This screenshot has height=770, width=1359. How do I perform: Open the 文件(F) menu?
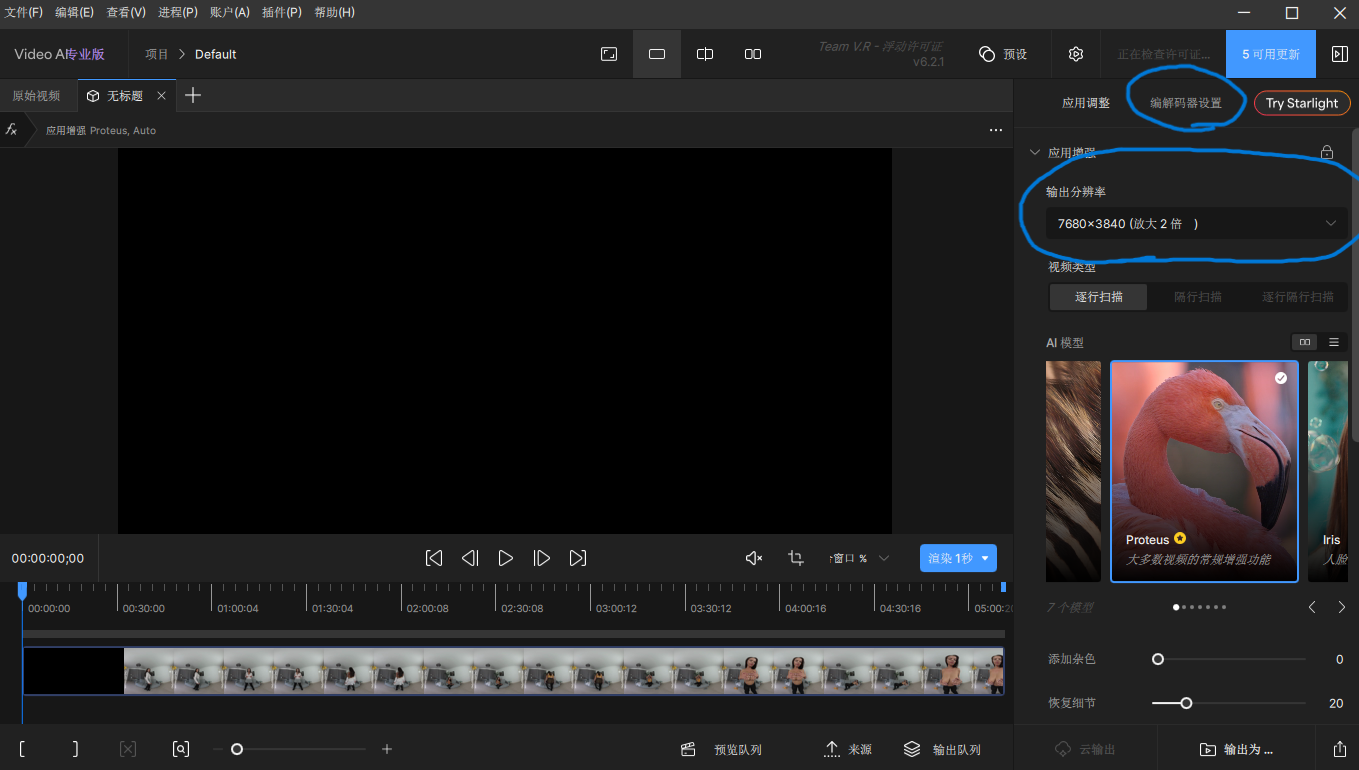click(x=24, y=13)
